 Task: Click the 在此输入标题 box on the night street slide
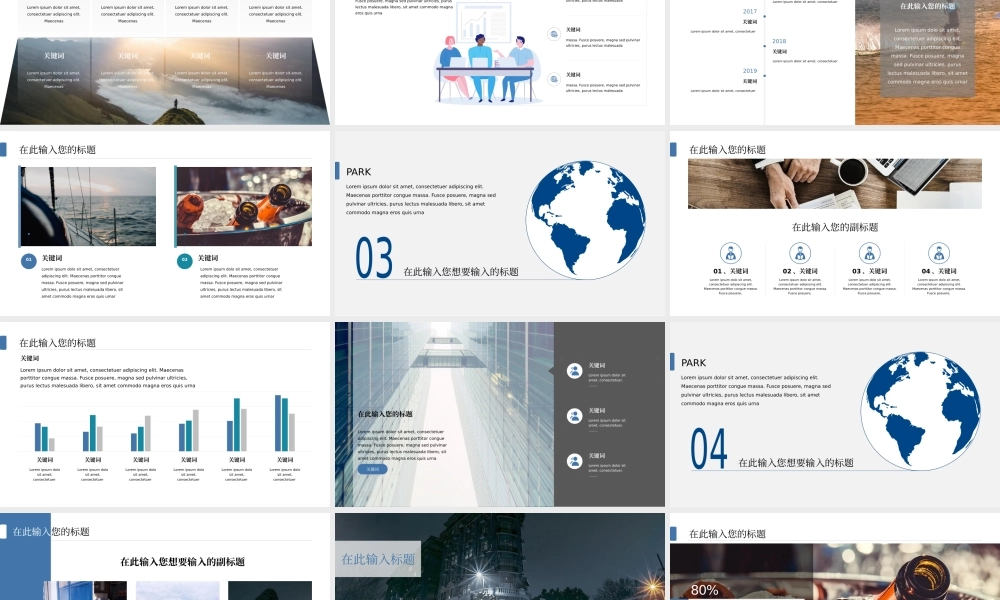pos(378,560)
